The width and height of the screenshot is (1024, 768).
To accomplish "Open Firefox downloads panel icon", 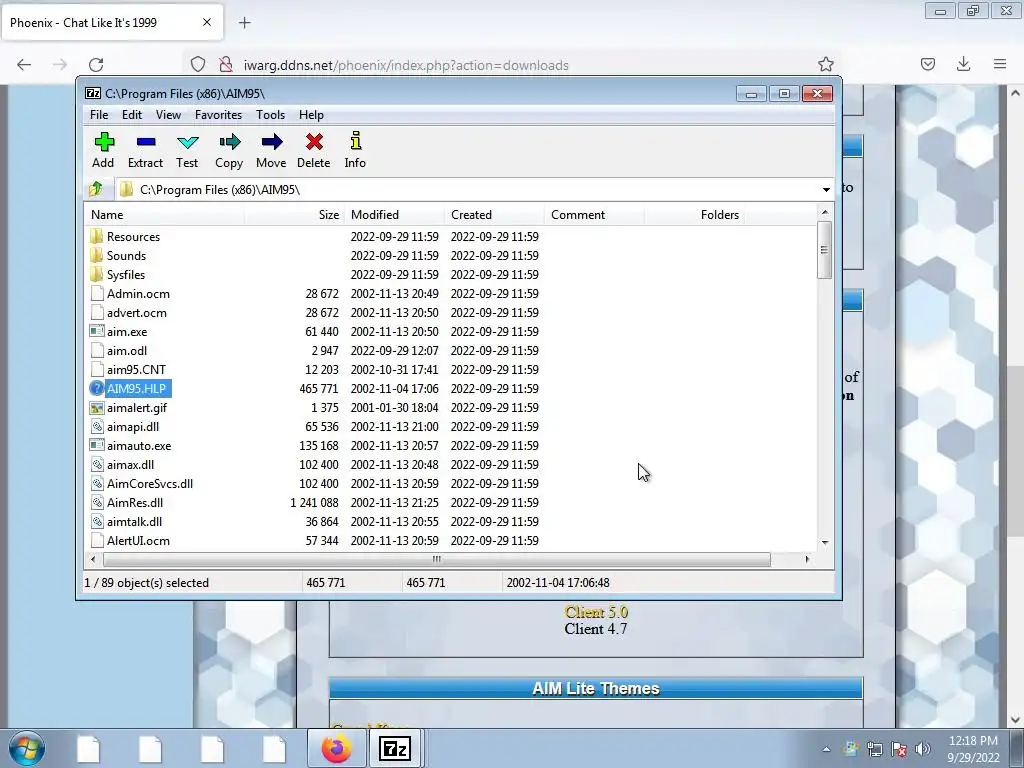I will coord(963,64).
